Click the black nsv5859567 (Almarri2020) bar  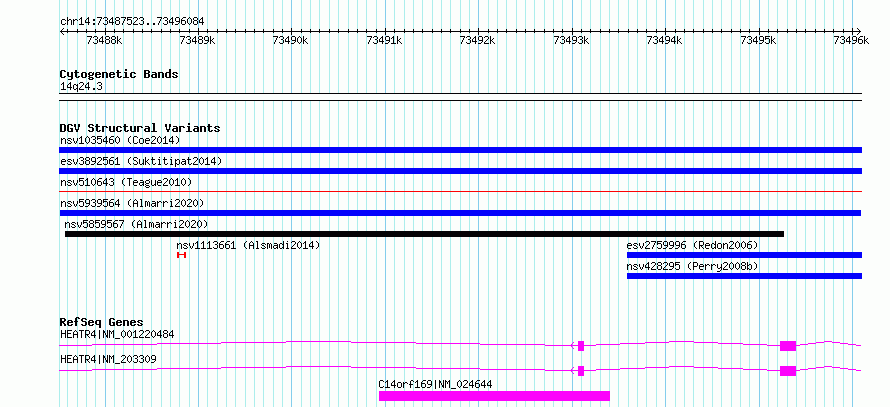(425, 234)
